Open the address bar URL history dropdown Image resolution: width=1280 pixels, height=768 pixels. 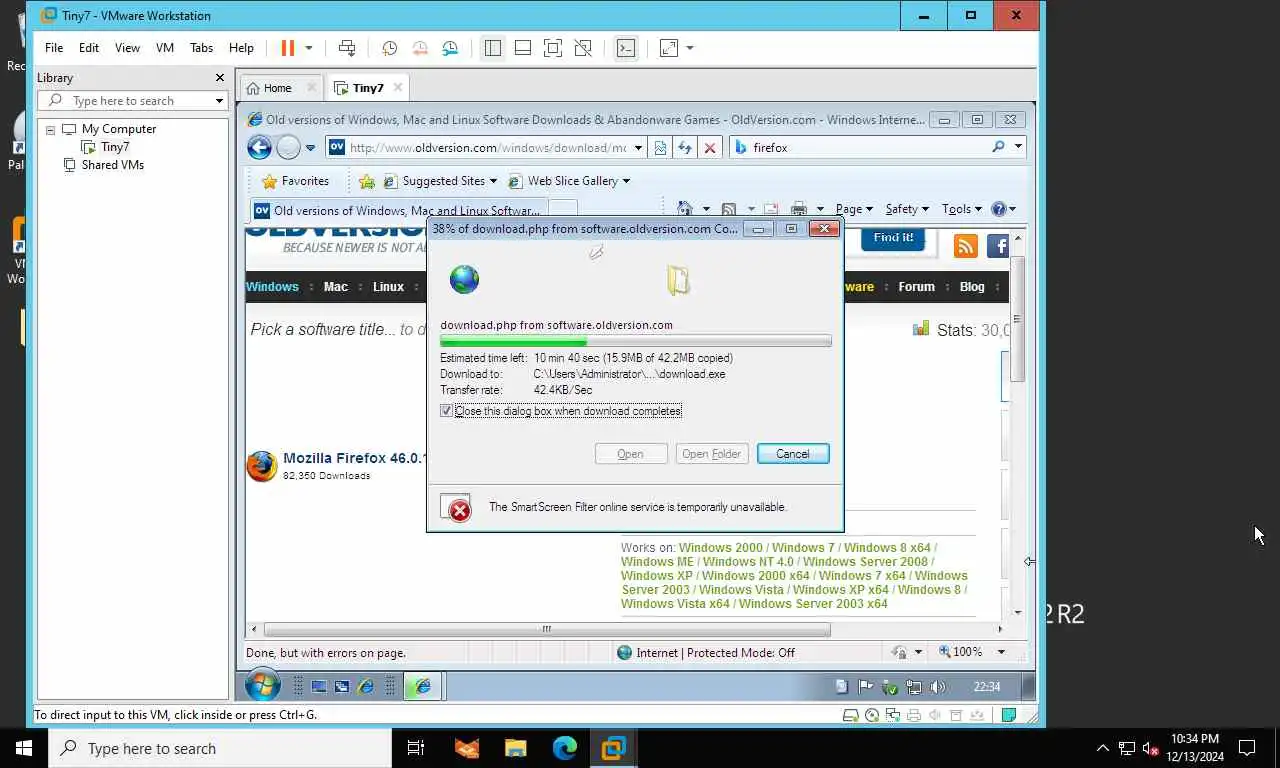point(639,148)
